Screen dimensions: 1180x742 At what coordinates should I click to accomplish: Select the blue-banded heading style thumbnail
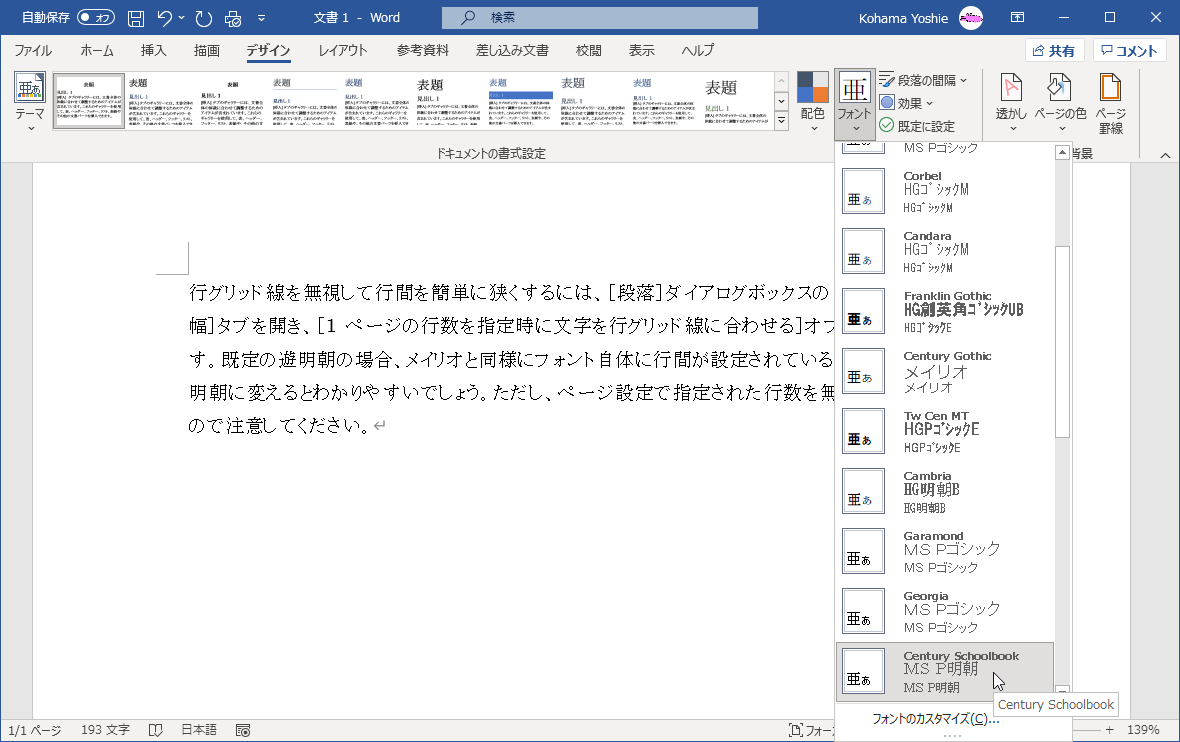point(521,102)
